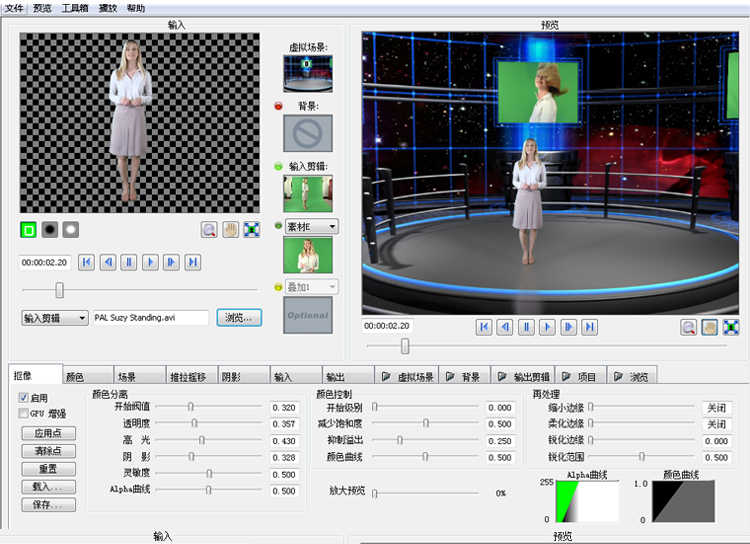Select the 虚拟场景 studio thumbnail

coord(307,73)
